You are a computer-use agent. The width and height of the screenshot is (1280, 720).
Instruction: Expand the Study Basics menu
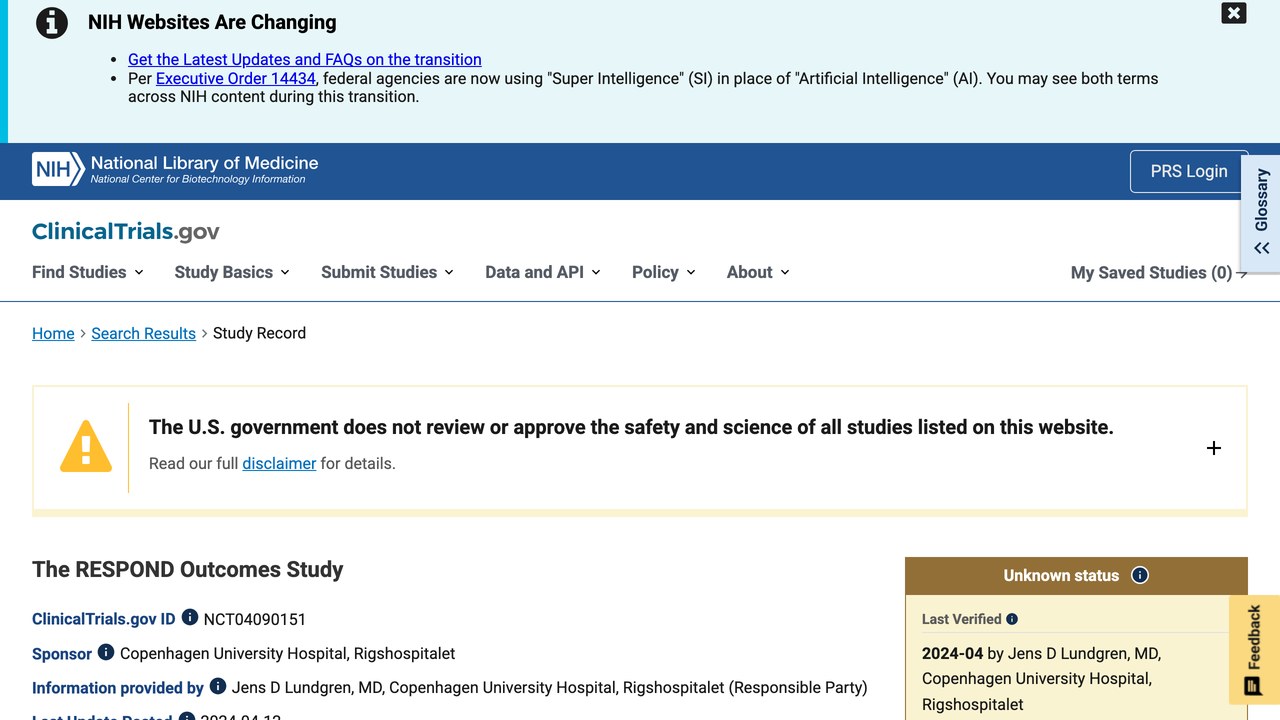tap(232, 272)
